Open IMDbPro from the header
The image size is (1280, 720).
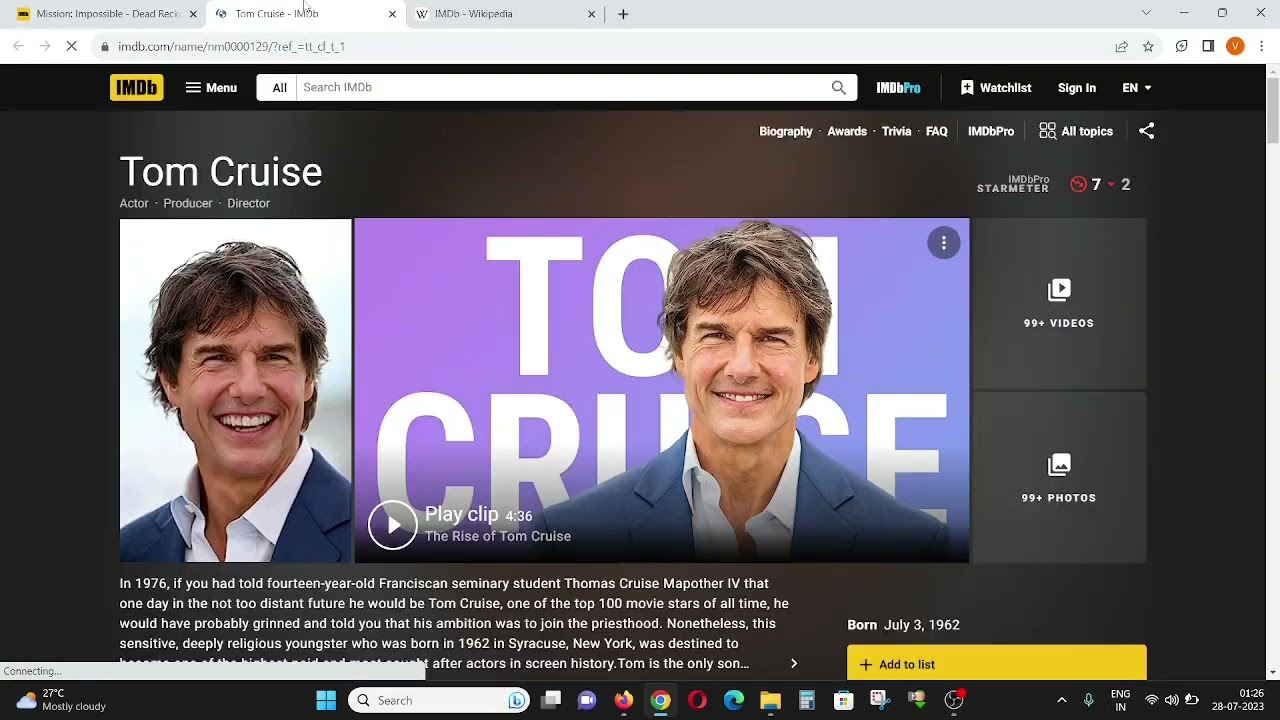click(x=898, y=87)
